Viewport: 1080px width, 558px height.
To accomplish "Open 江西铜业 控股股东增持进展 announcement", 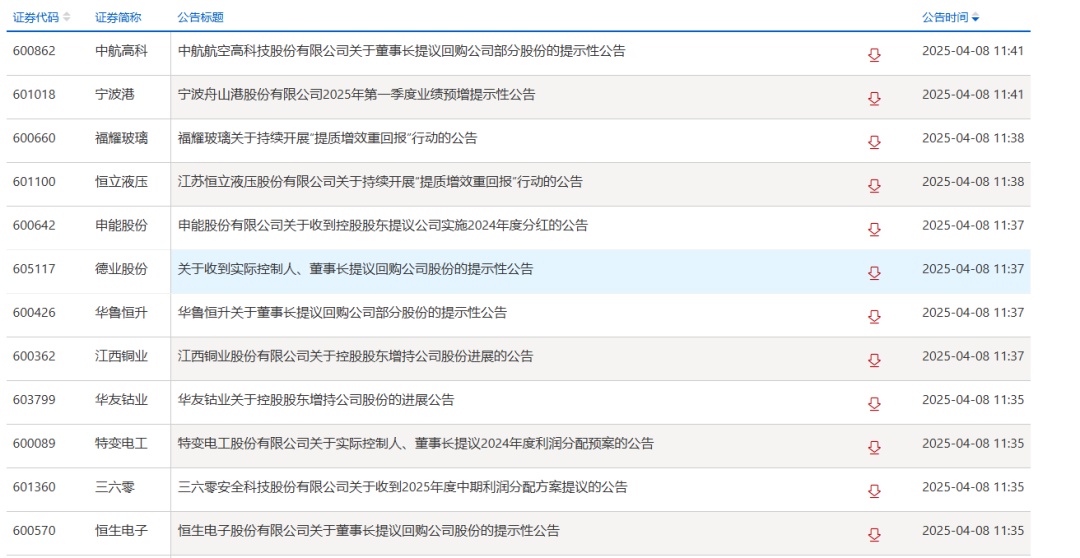I will click(355, 356).
